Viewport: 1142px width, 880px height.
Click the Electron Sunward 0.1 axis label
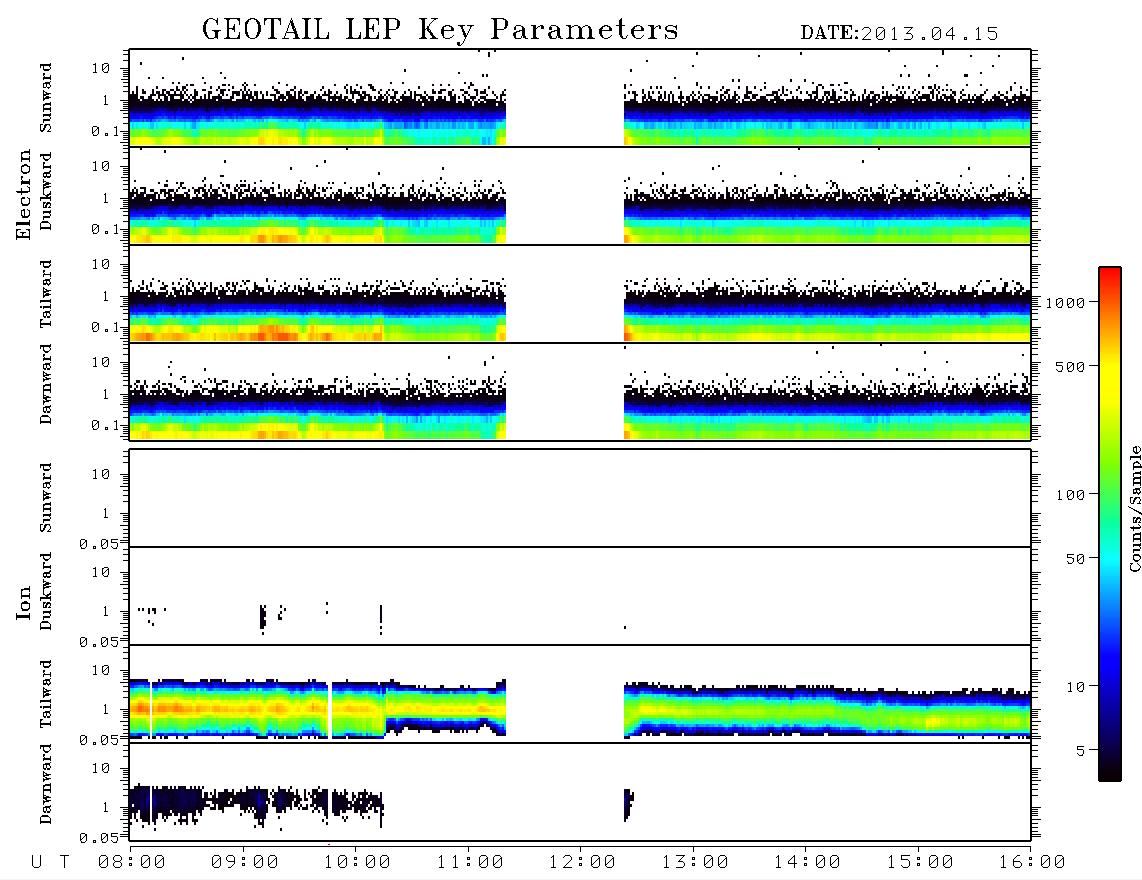105,131
